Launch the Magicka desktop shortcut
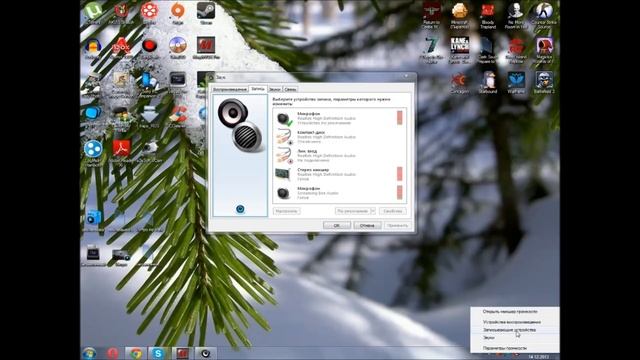The width and height of the screenshot is (640, 360). tap(544, 50)
